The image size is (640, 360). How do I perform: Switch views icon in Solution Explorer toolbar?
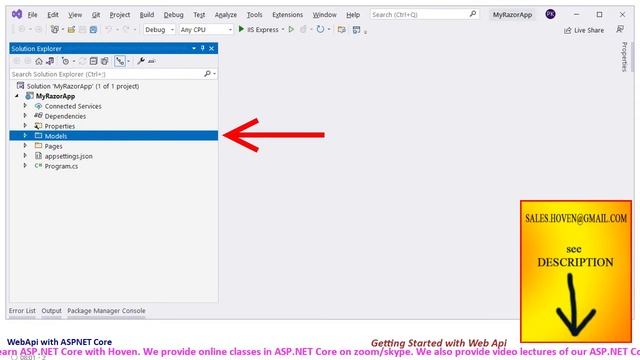pos(50,61)
